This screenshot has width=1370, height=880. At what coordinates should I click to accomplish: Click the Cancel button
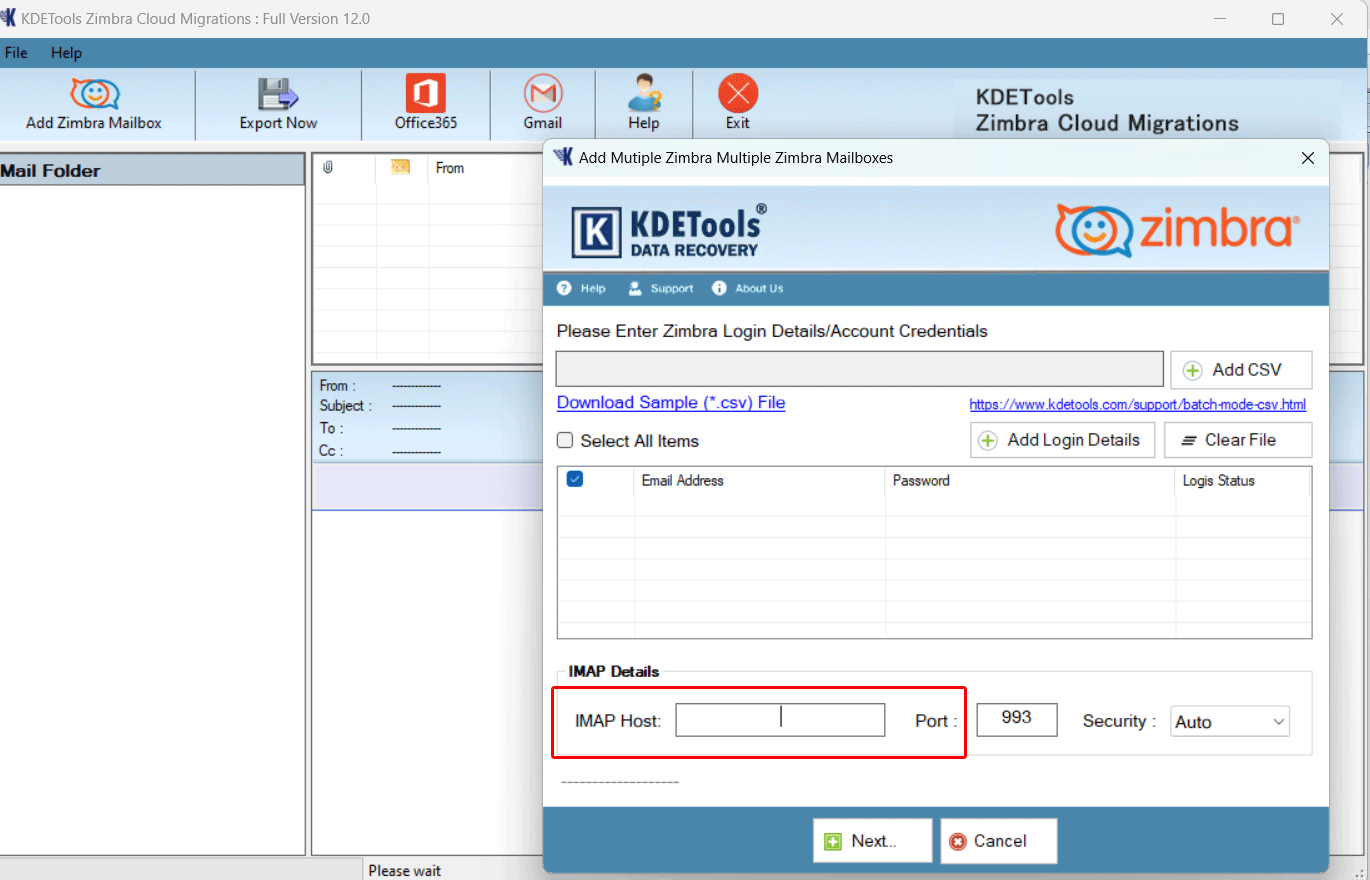click(x=997, y=841)
